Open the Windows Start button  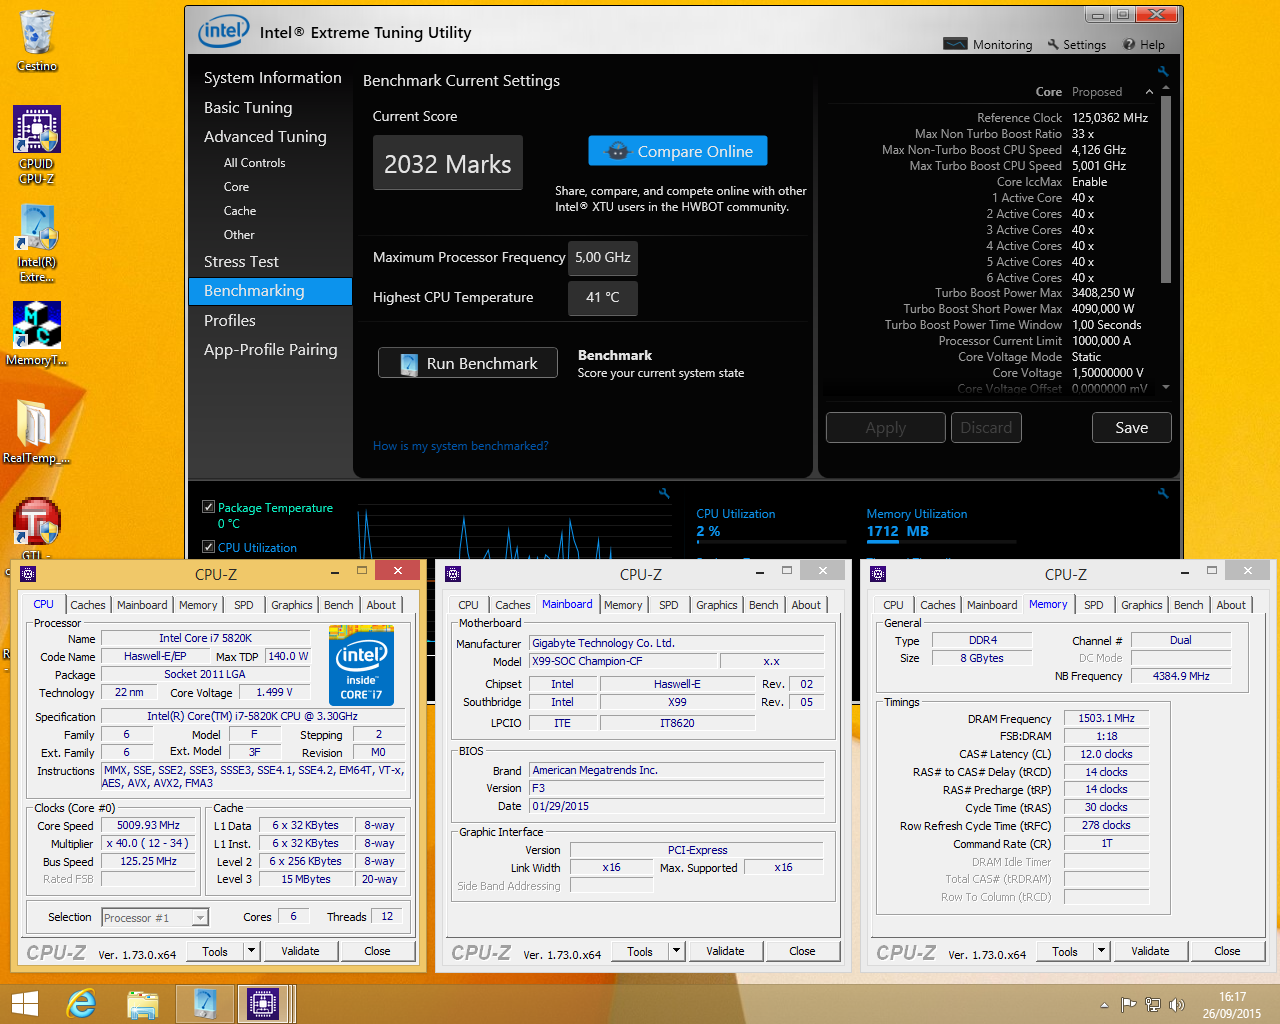pyautogui.click(x=24, y=1004)
